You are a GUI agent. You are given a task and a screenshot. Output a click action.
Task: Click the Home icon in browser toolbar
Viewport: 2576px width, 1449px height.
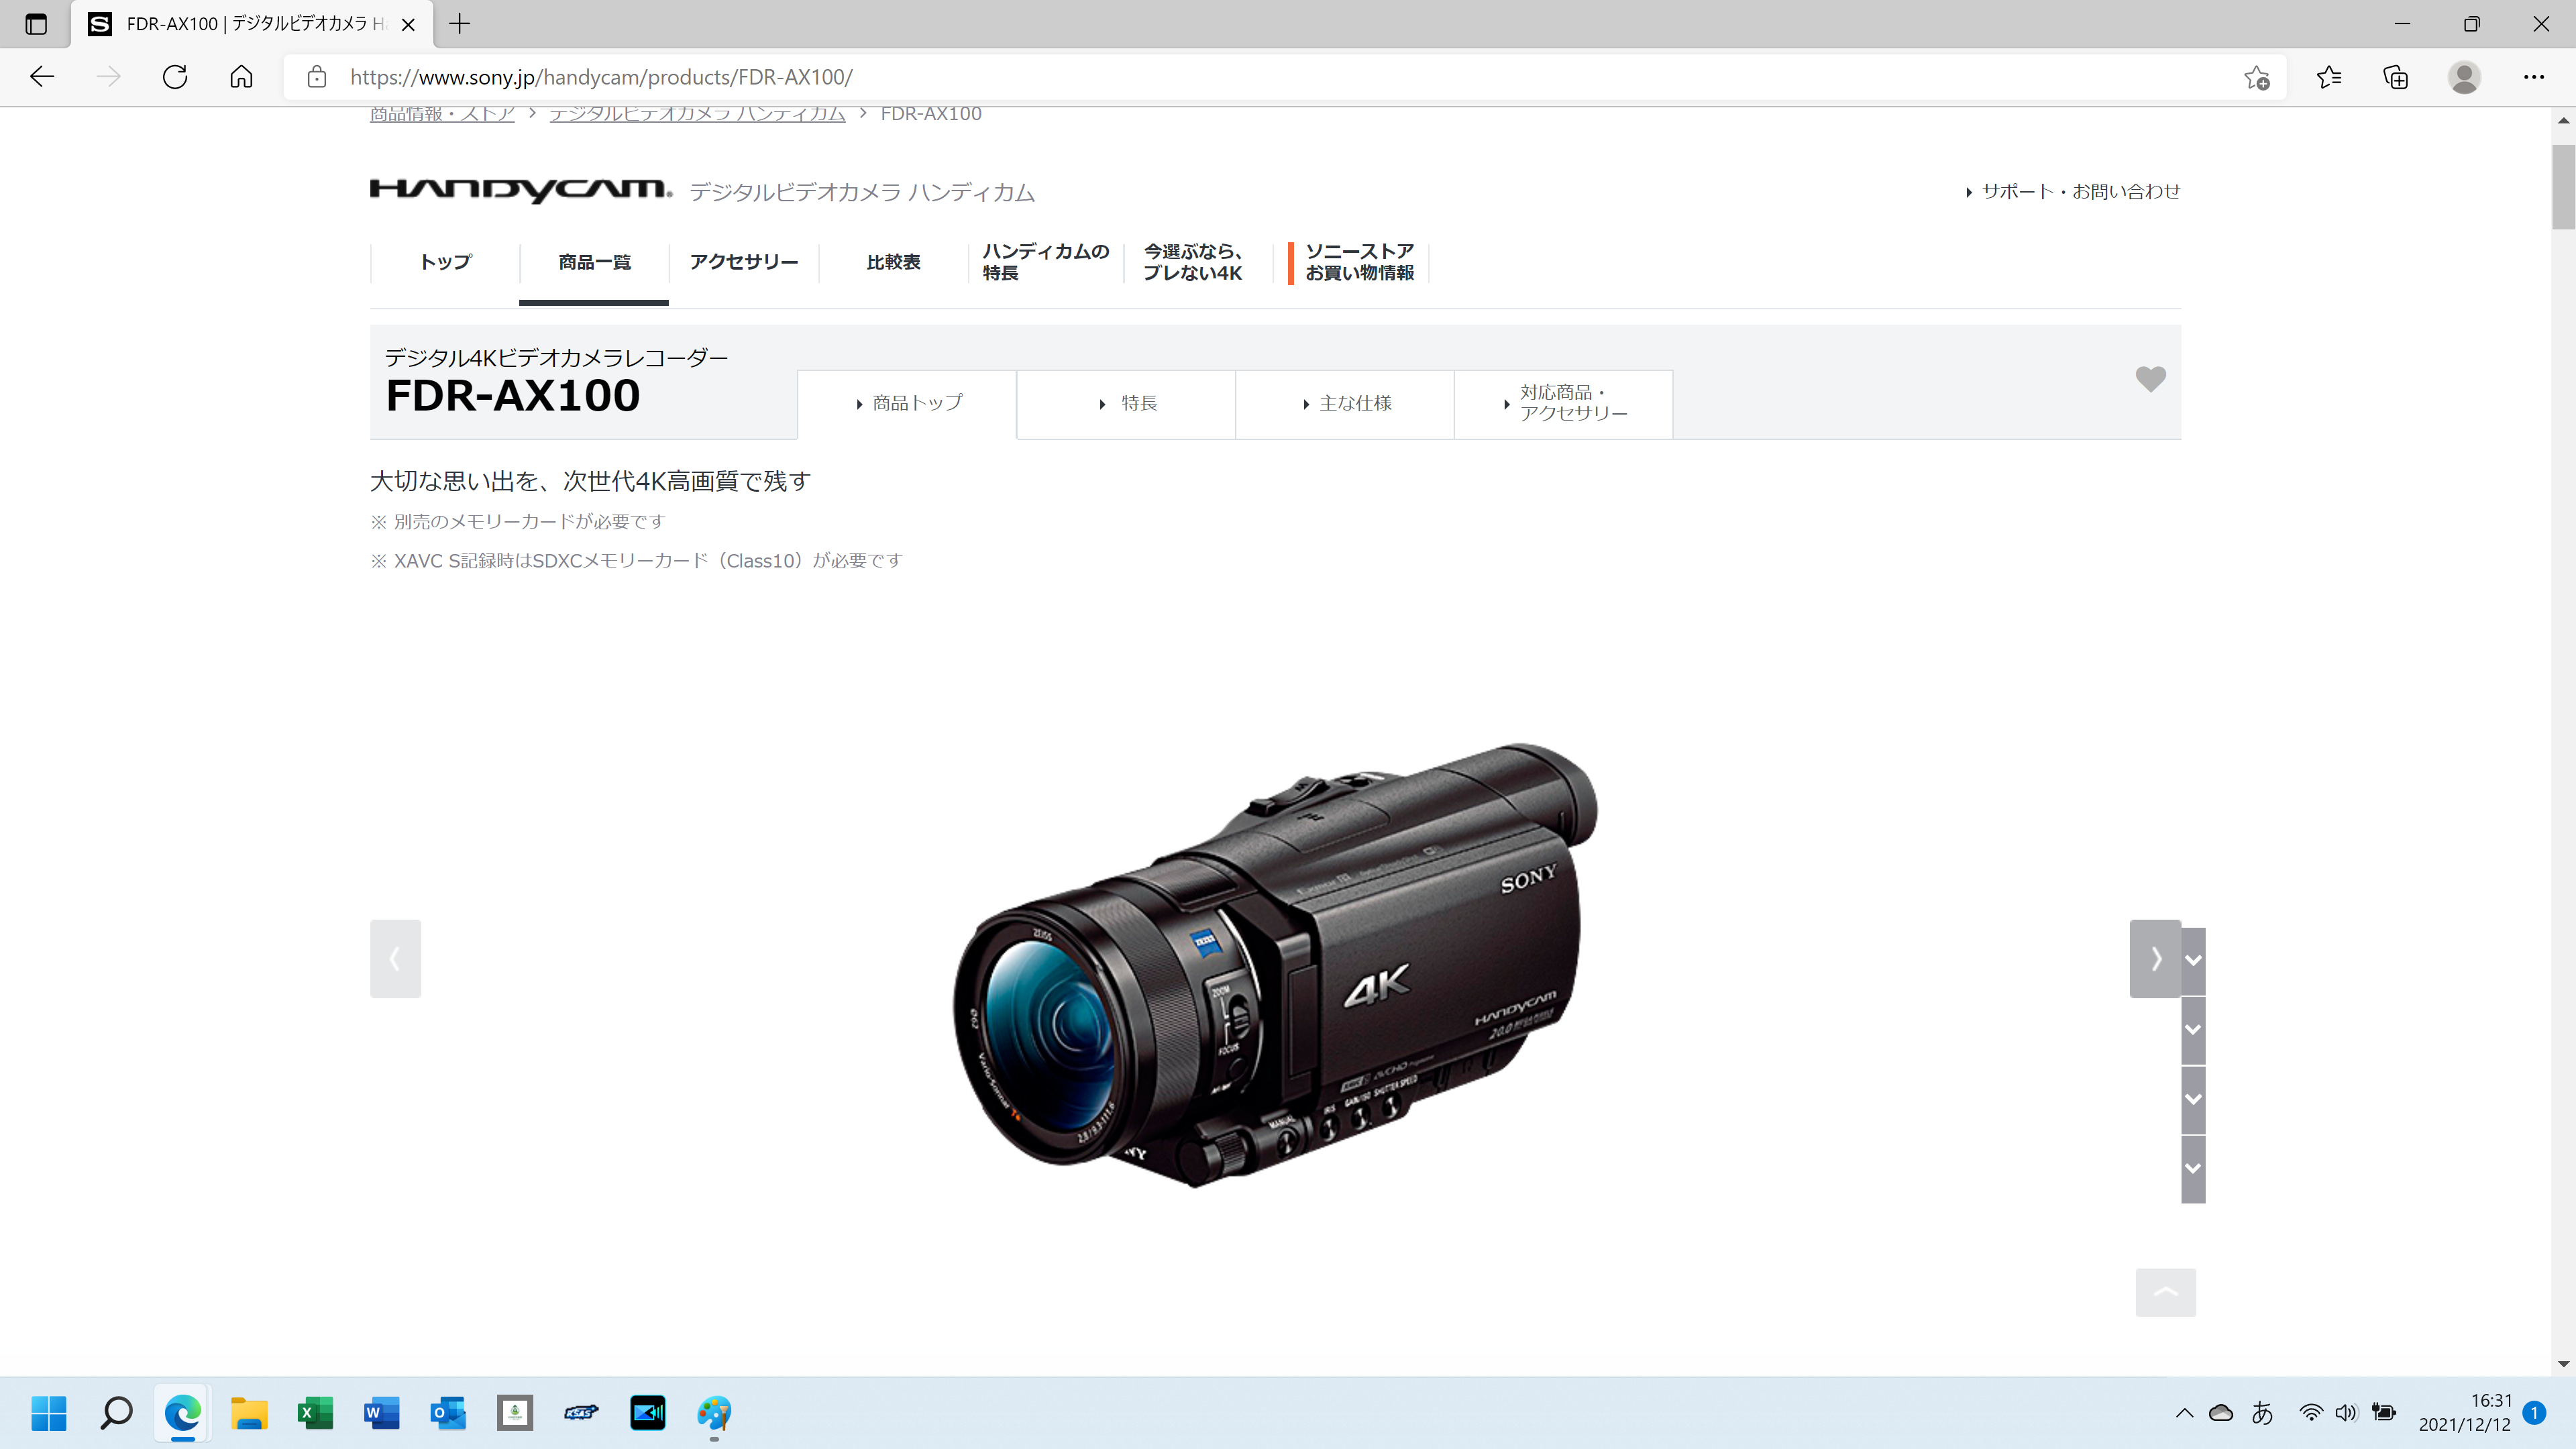(241, 77)
